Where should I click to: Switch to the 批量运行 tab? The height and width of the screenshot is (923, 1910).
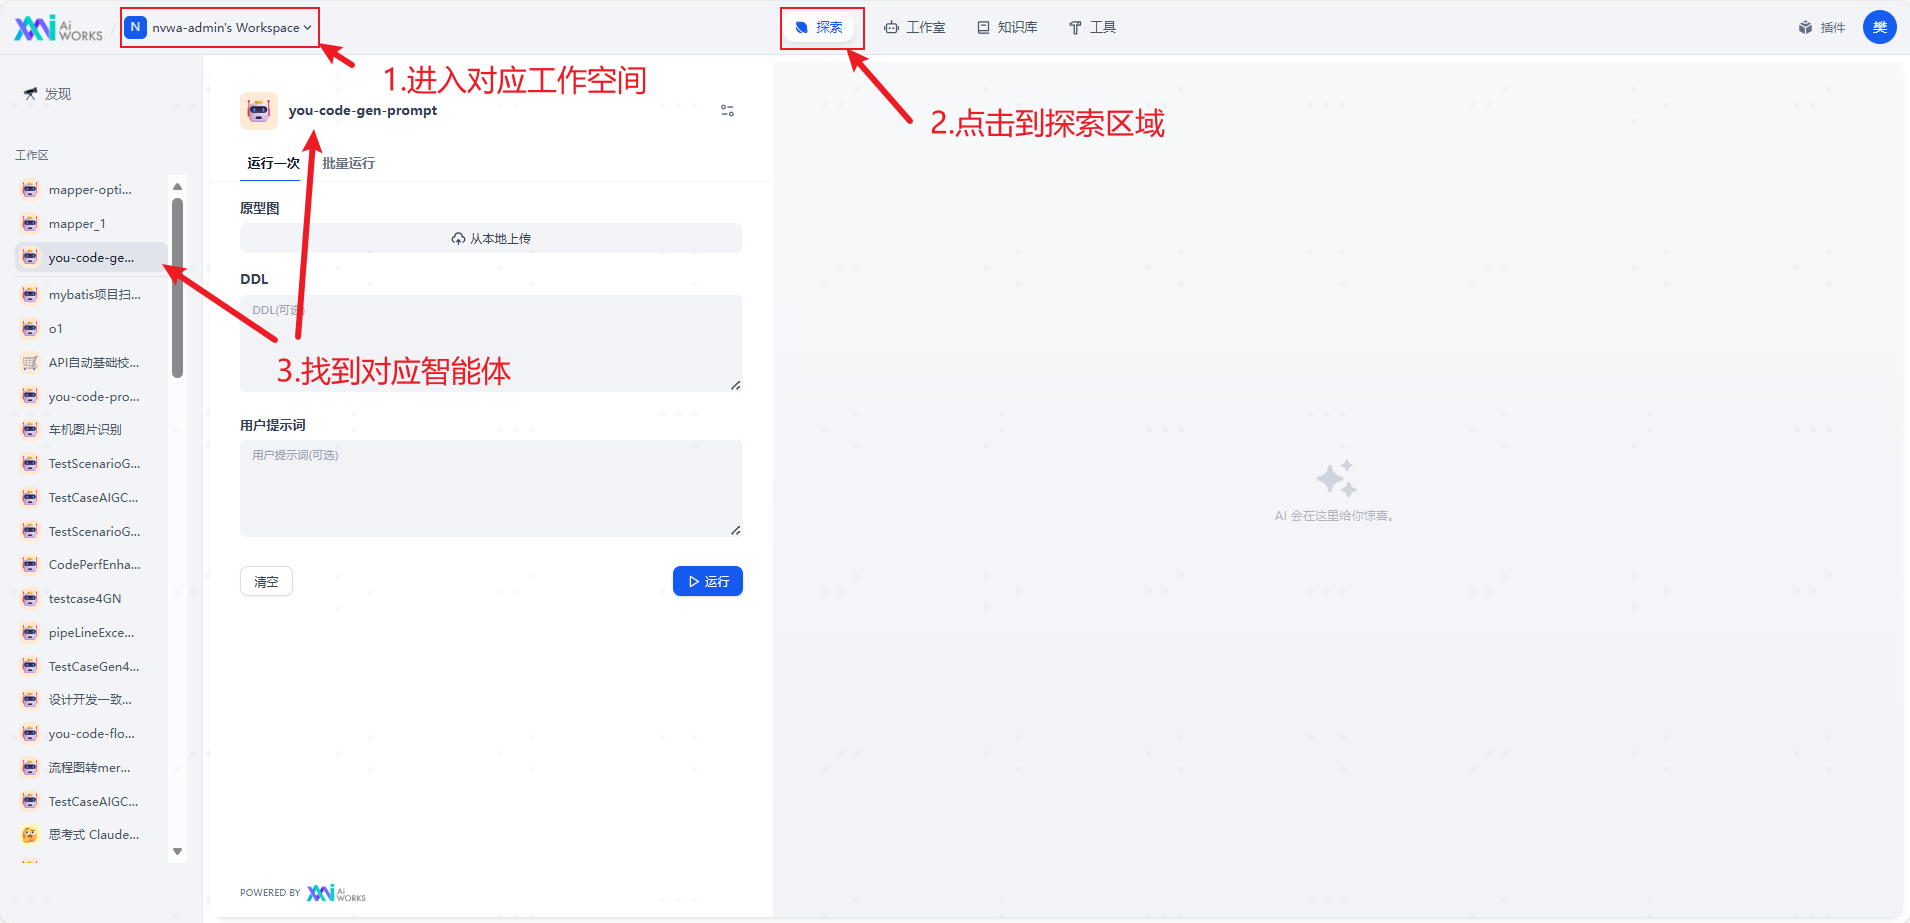coord(347,162)
